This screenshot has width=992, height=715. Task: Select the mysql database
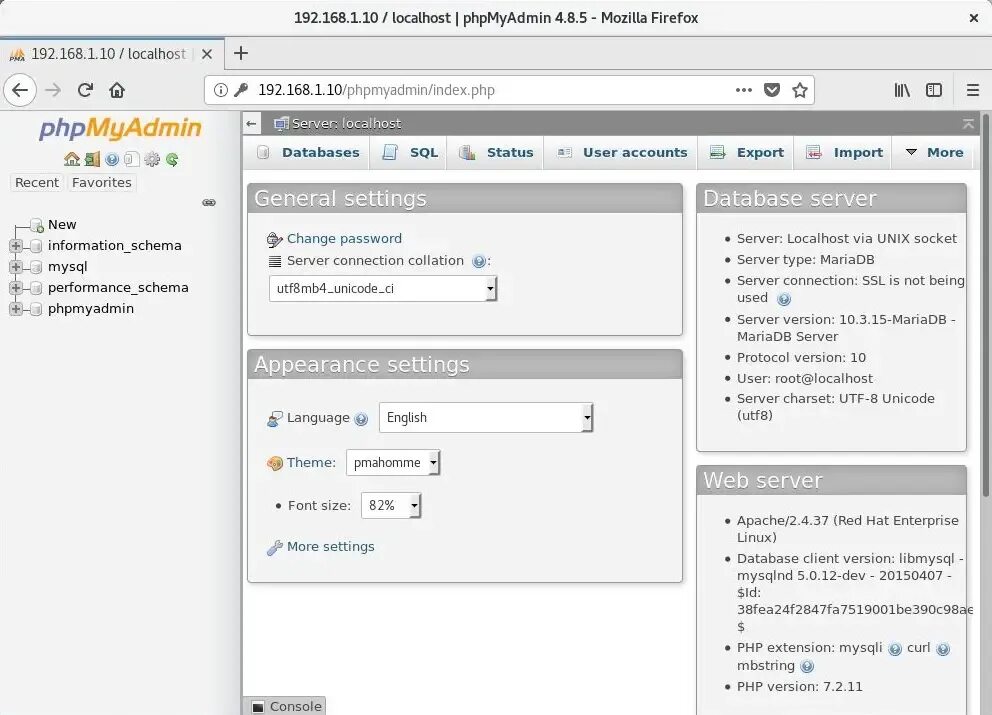68,266
